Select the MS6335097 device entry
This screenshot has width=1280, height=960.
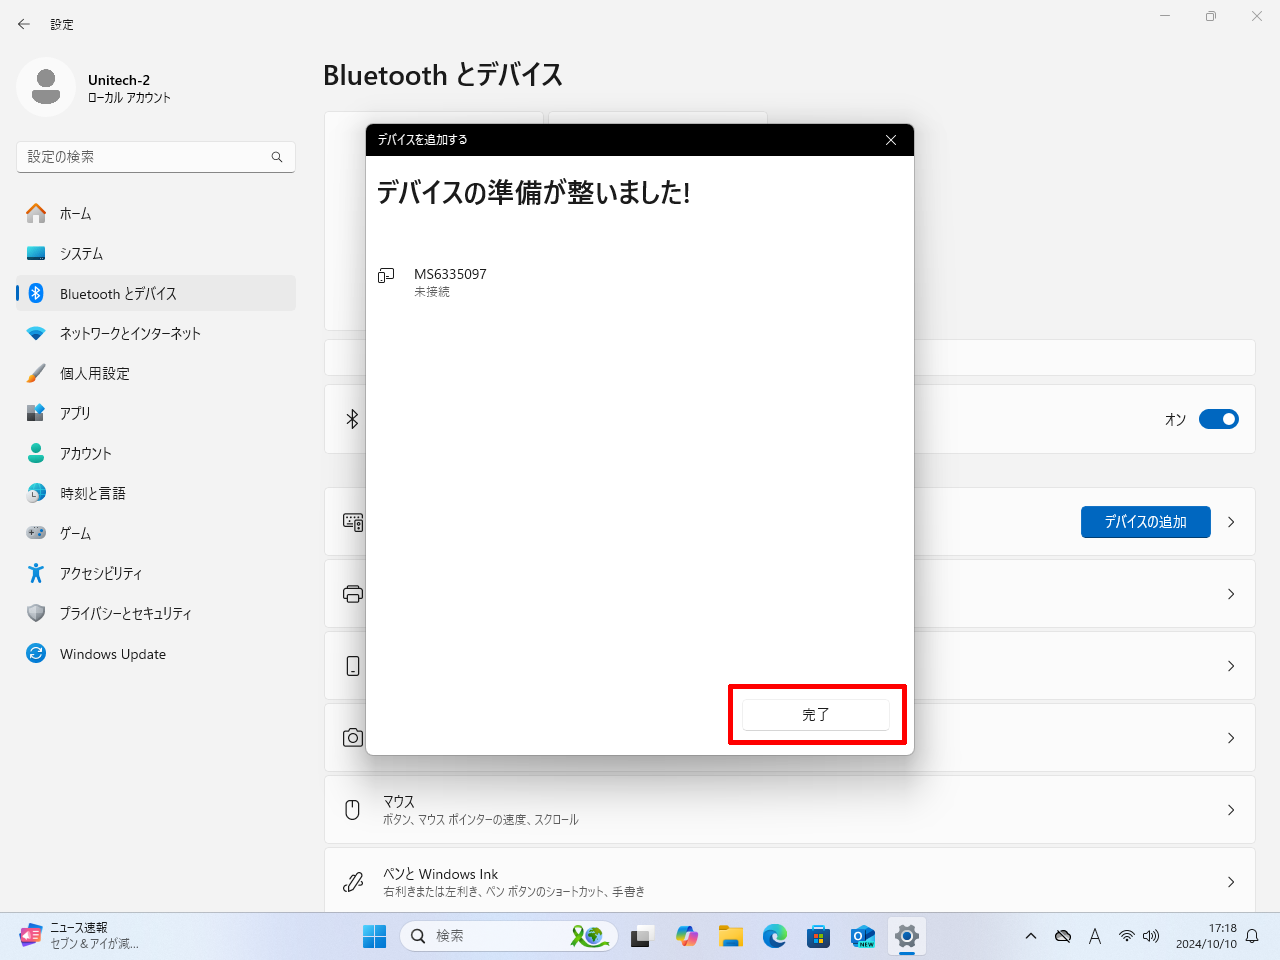pyautogui.click(x=450, y=281)
